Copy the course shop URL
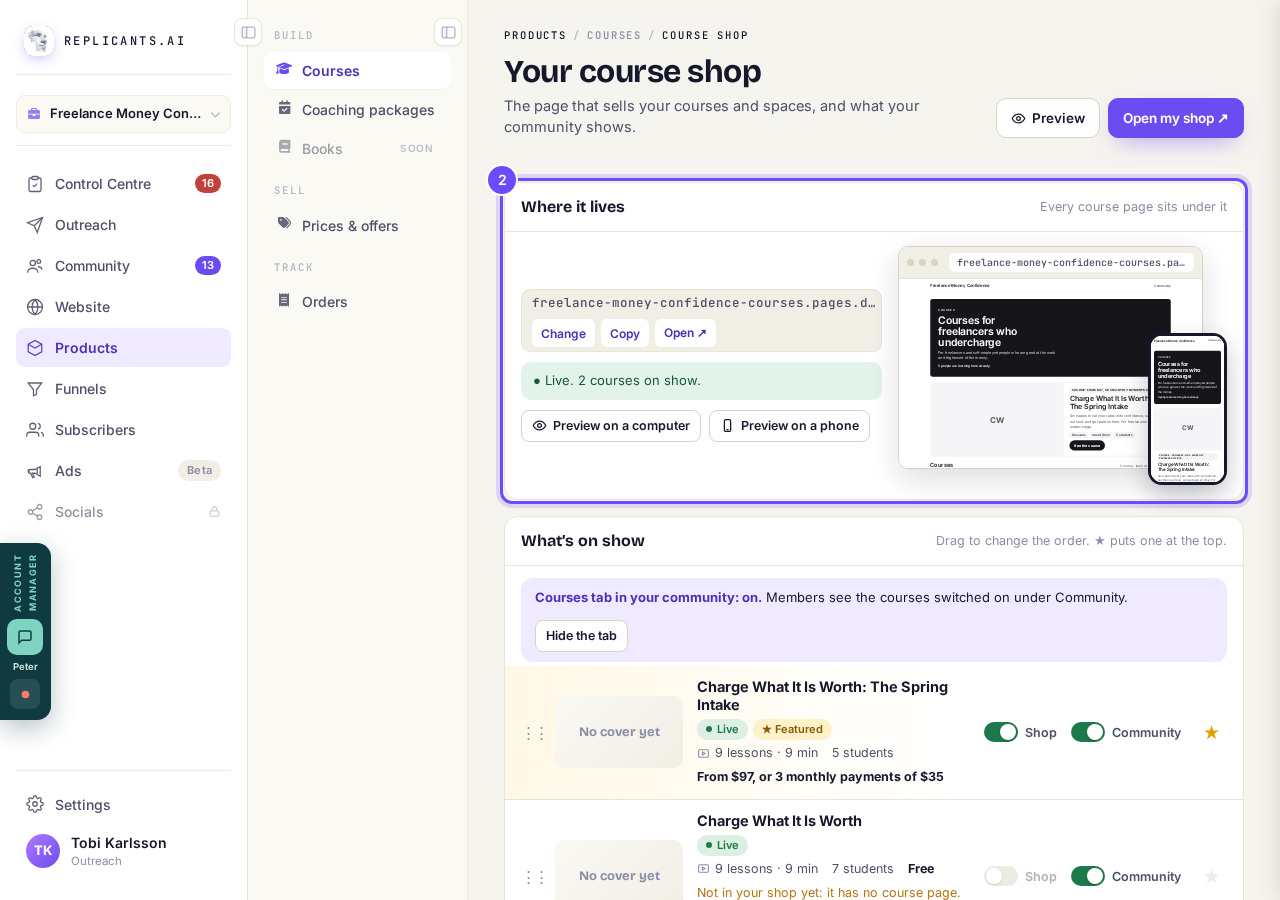This screenshot has height=900, width=1280. click(x=625, y=333)
